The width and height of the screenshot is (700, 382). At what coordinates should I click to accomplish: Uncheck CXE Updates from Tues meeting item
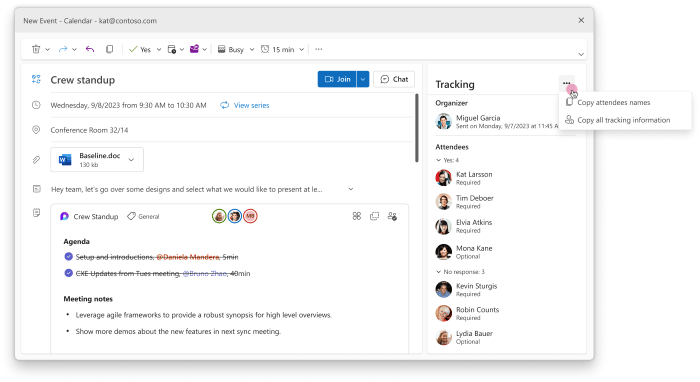tap(68, 273)
